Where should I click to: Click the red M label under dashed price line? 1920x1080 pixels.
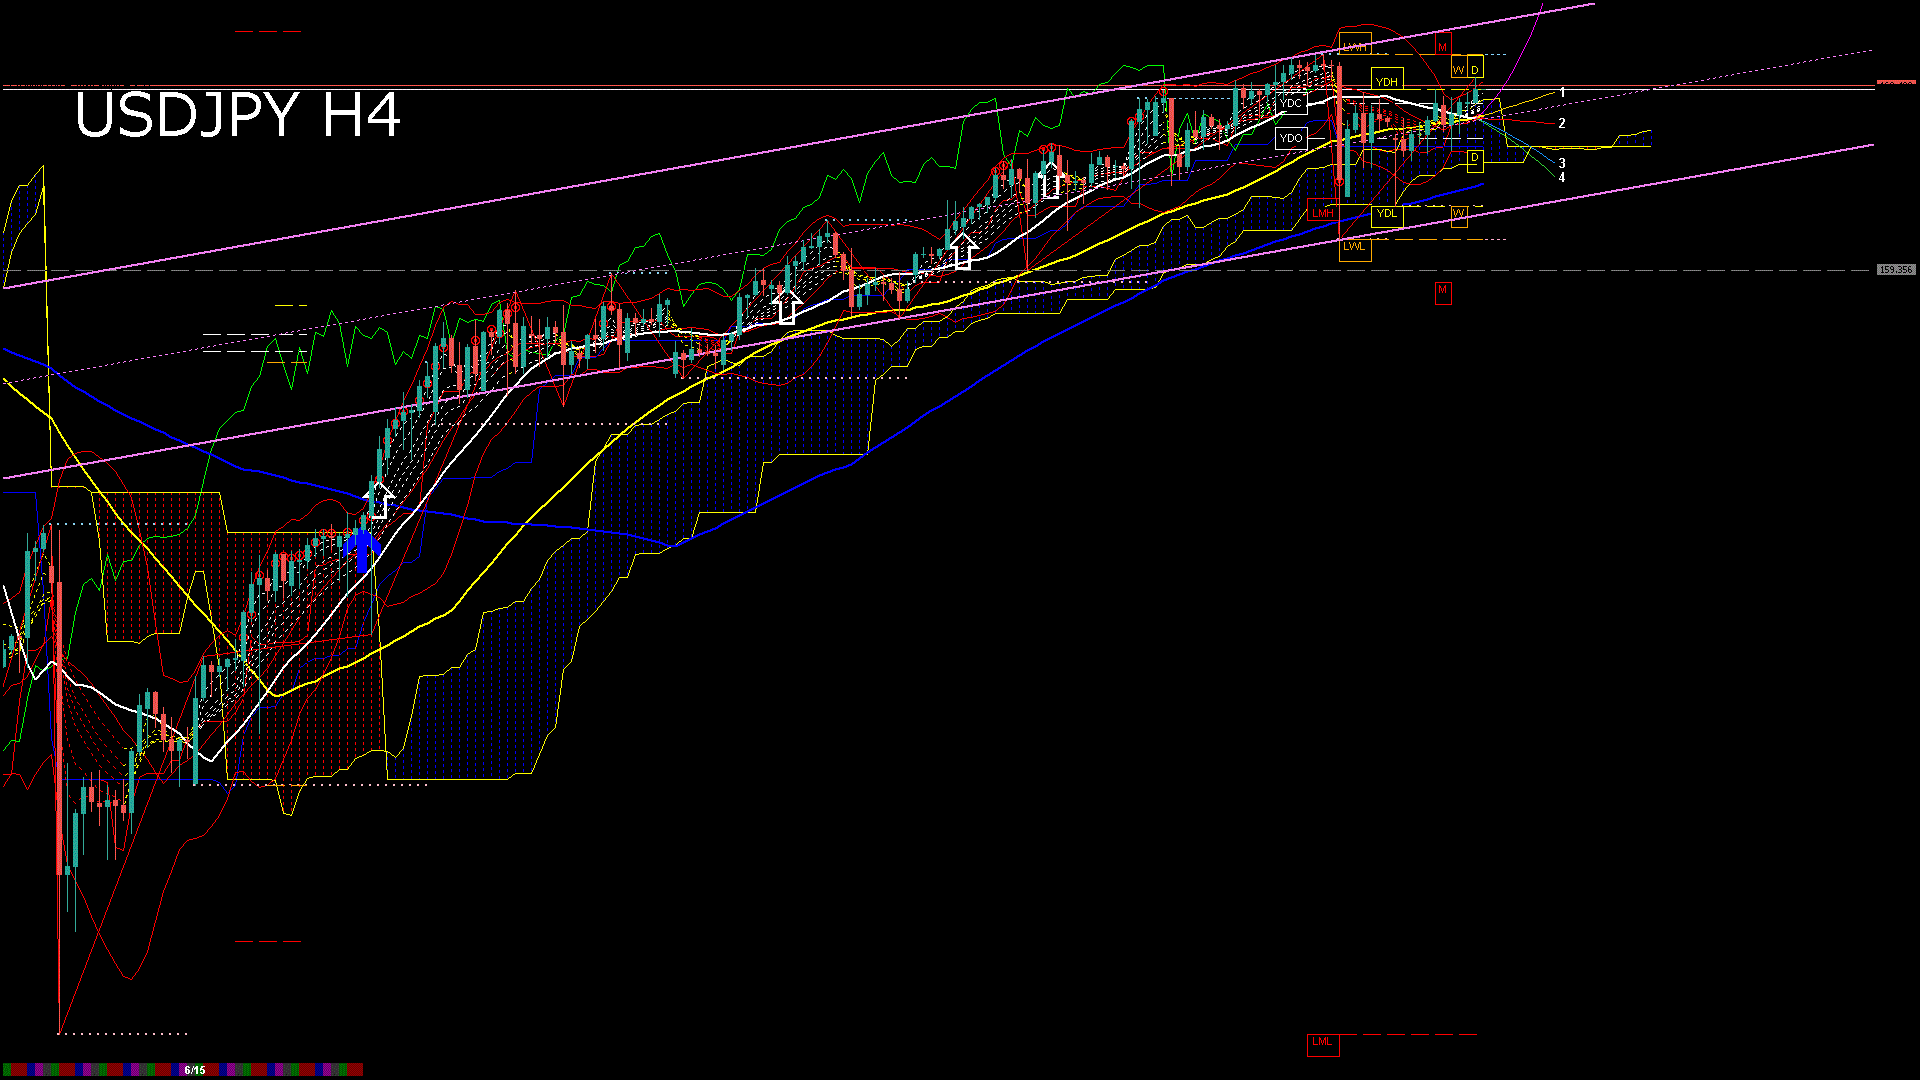pos(1442,291)
